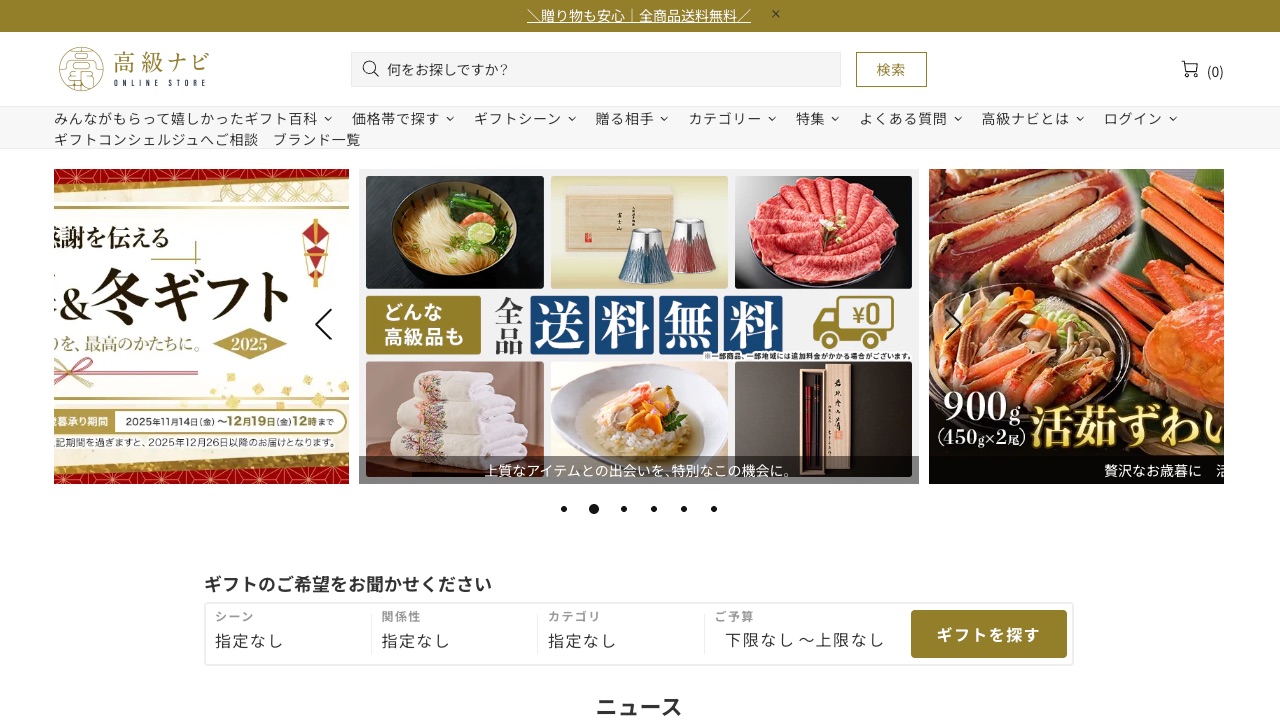
Task: Open the ブランド一覧 link
Action: point(317,139)
